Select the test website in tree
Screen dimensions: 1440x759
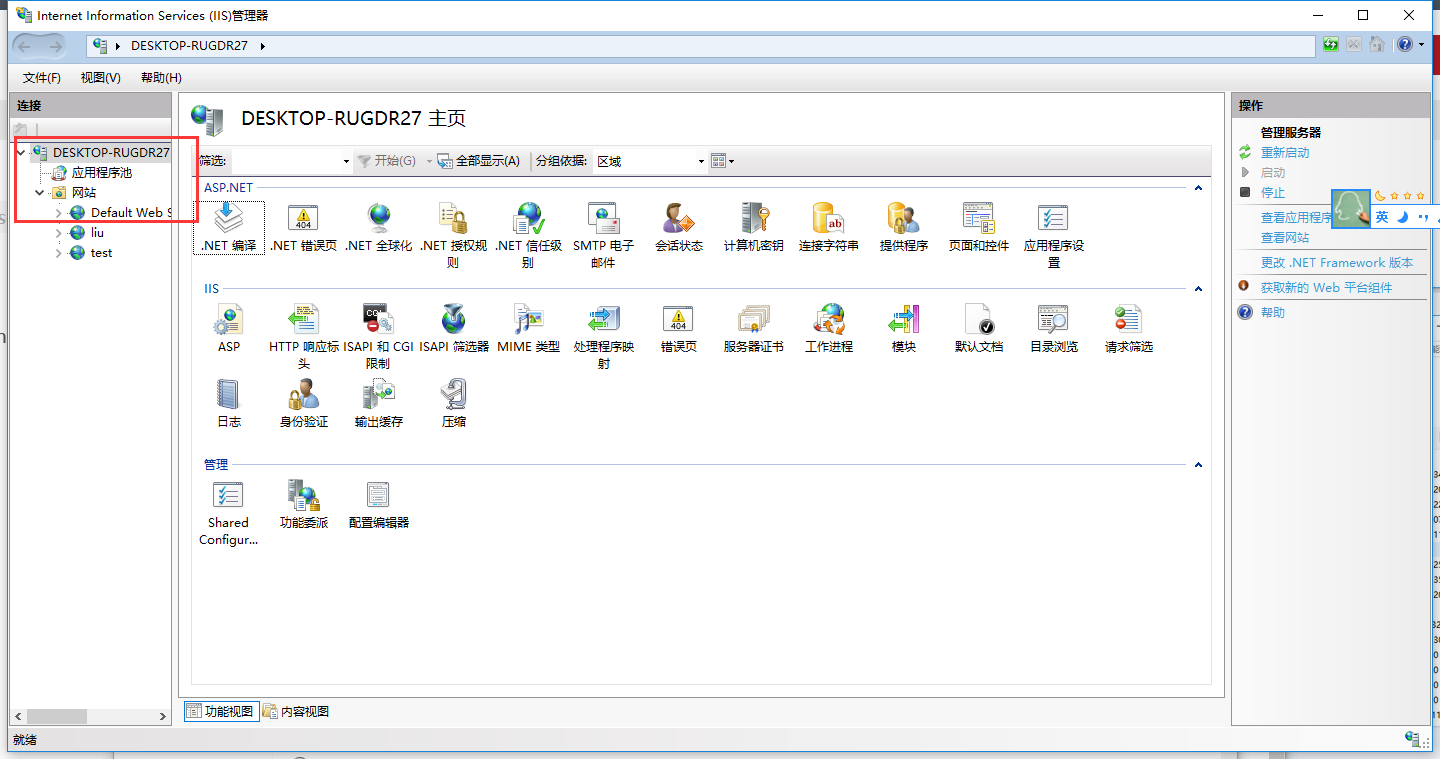(x=101, y=253)
